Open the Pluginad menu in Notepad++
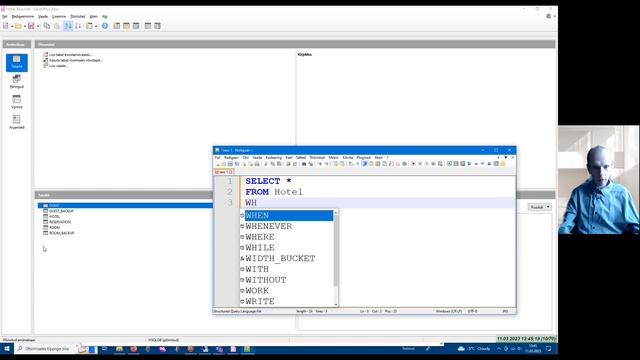 tap(363, 158)
